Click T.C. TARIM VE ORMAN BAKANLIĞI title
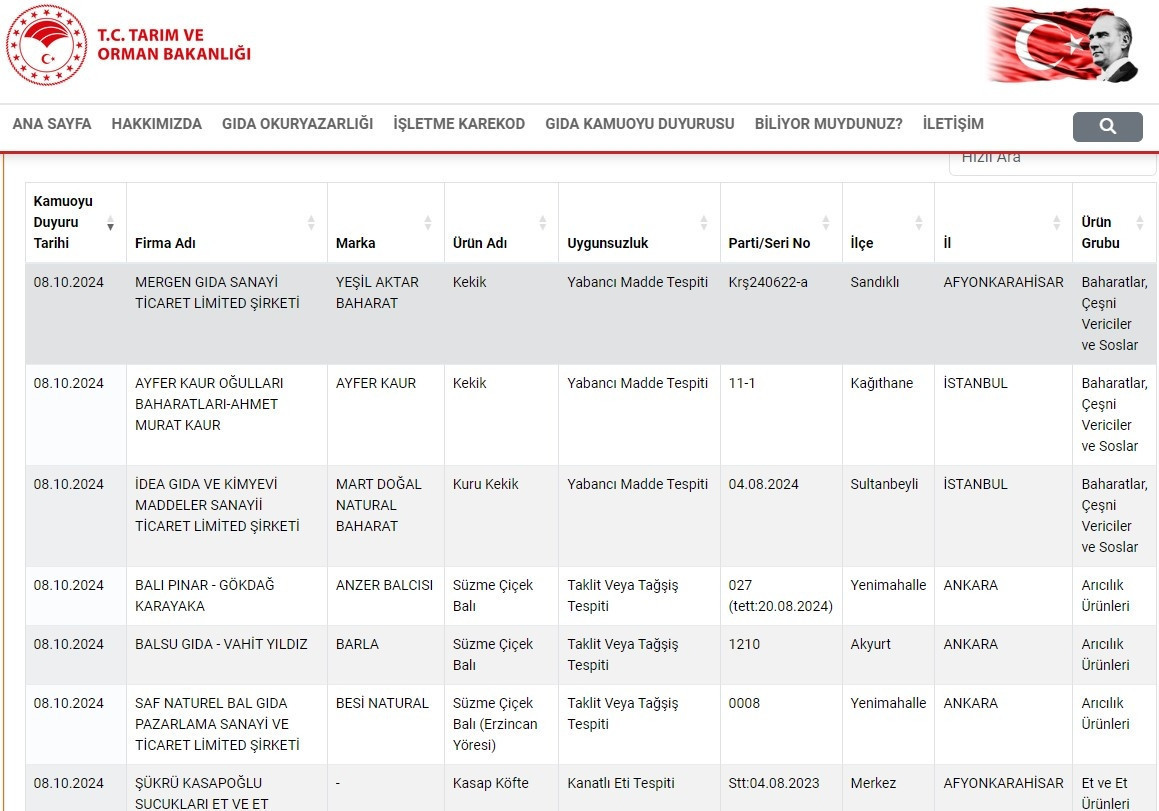The width and height of the screenshot is (1159, 811). tap(174, 44)
